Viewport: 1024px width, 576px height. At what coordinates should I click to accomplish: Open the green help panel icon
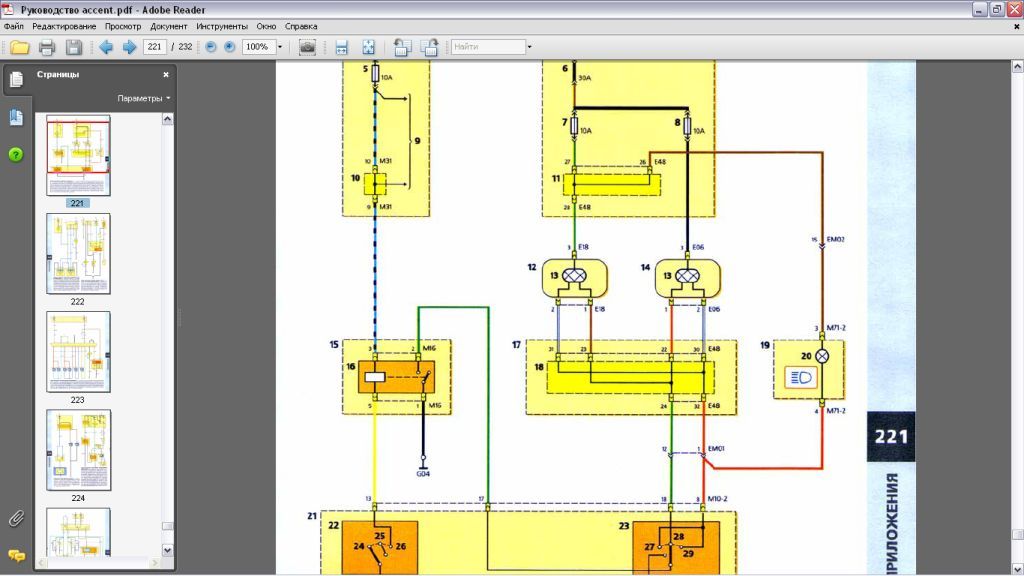pos(16,155)
